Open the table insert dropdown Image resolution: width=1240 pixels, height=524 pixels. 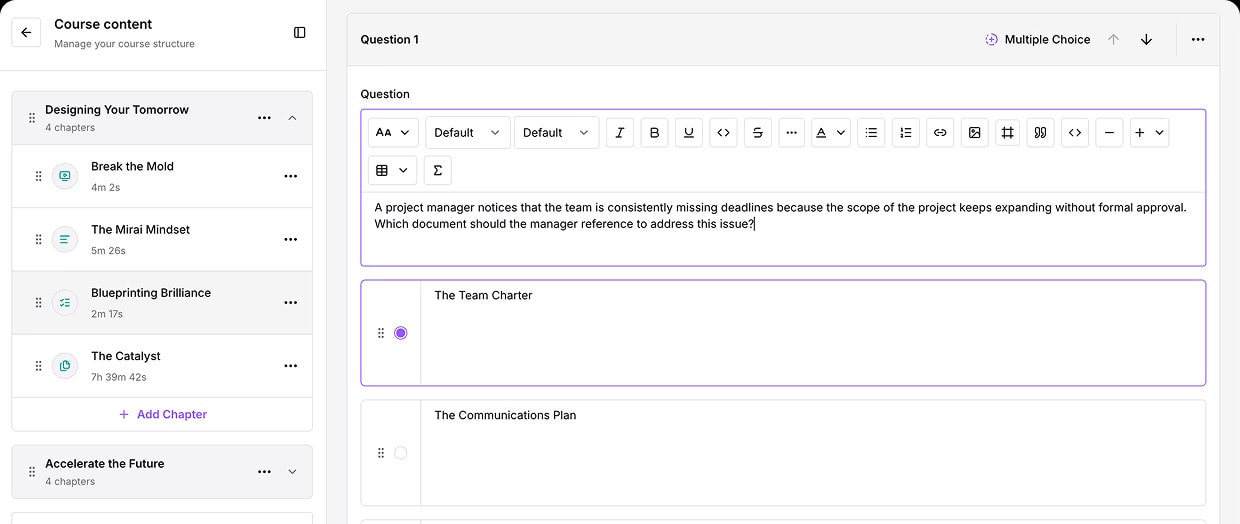pos(393,170)
